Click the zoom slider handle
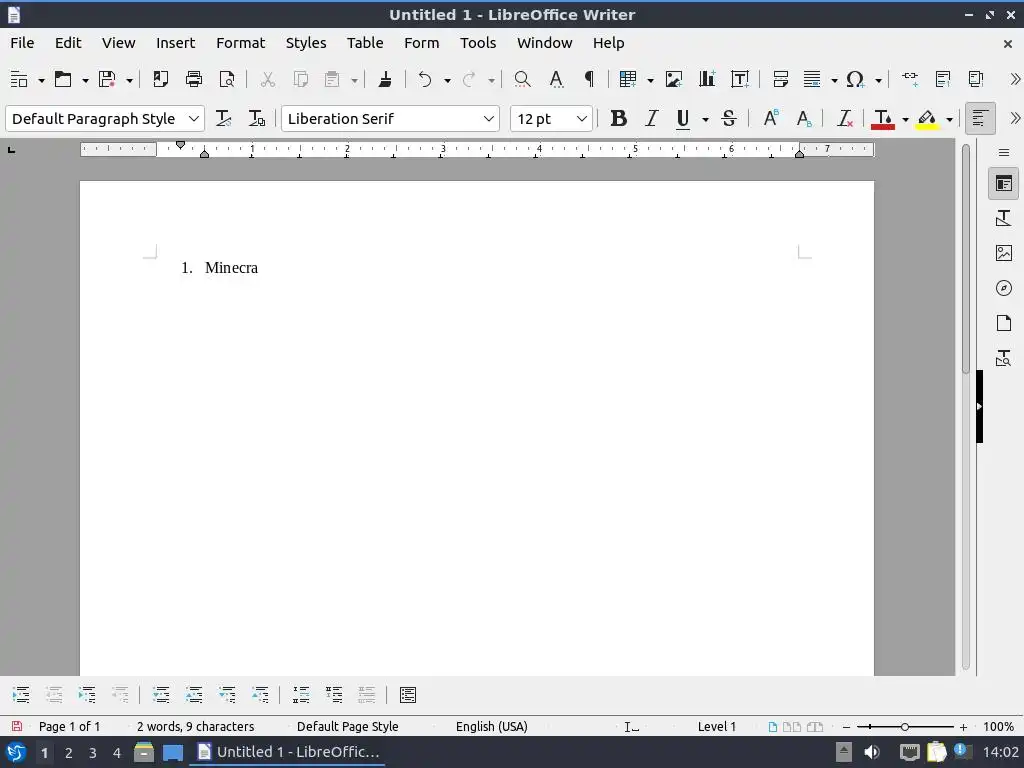The width and height of the screenshot is (1024, 768). click(x=904, y=726)
